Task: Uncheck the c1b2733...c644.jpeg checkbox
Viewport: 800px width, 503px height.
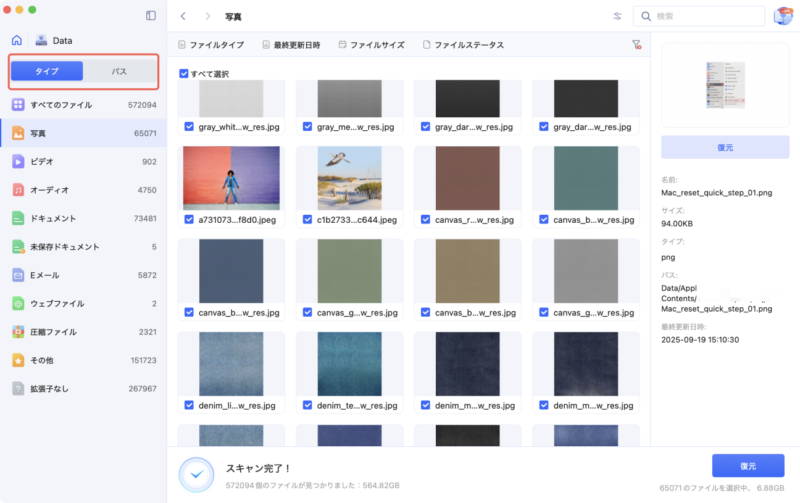Action: tap(307, 220)
